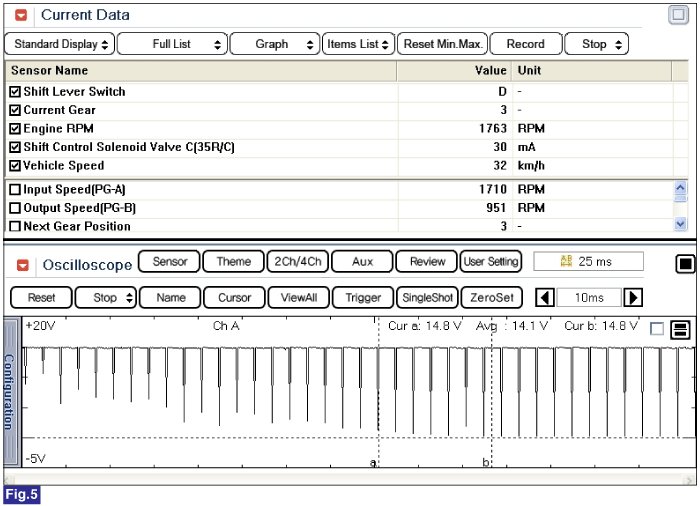Click Input Speed value 1710
This screenshot has width=700, height=506.
pyautogui.click(x=493, y=189)
